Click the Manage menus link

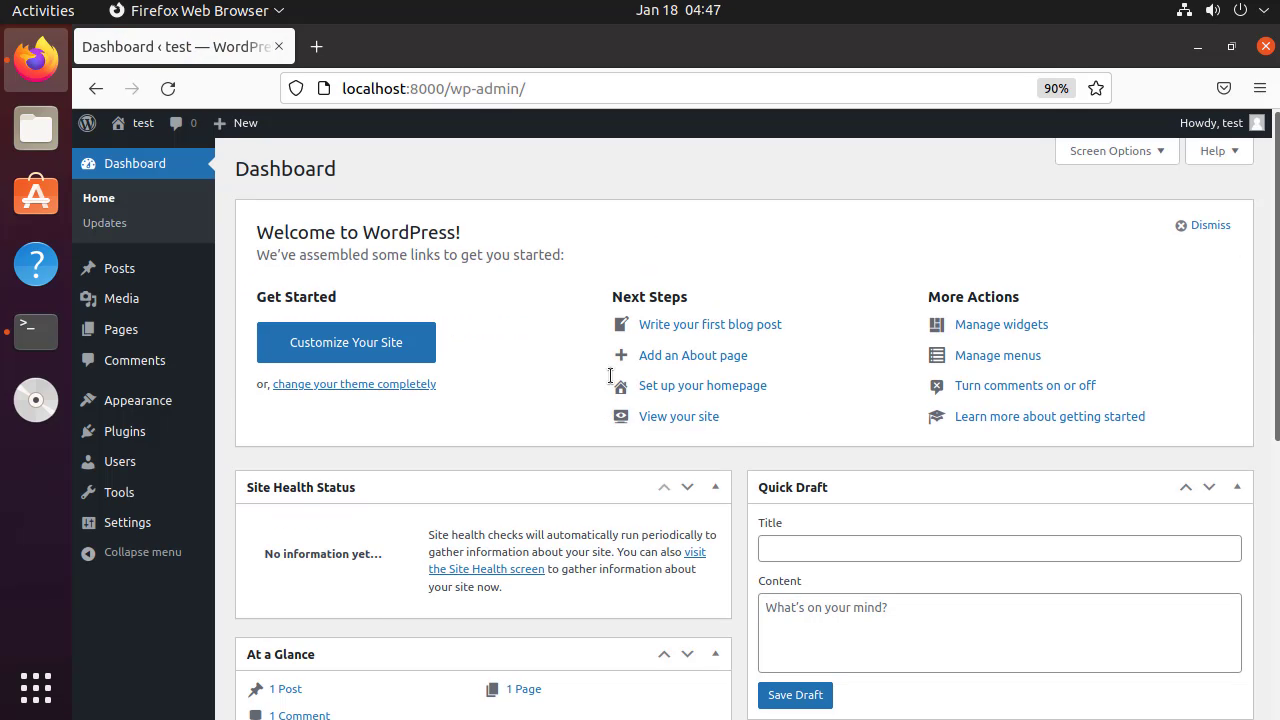(998, 355)
